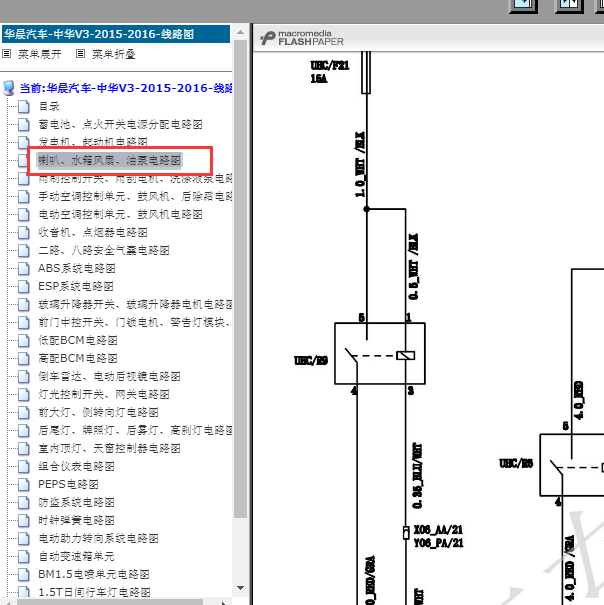Click relay label UEC/R9 in the diagram
This screenshot has height=605, width=604.
coord(311,361)
